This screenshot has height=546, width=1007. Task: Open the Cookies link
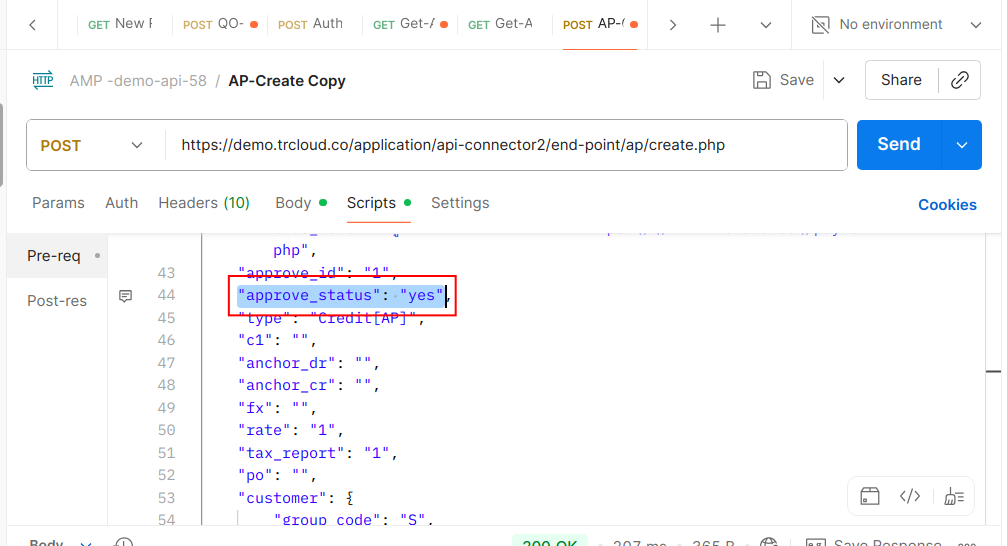pyautogui.click(x=947, y=205)
